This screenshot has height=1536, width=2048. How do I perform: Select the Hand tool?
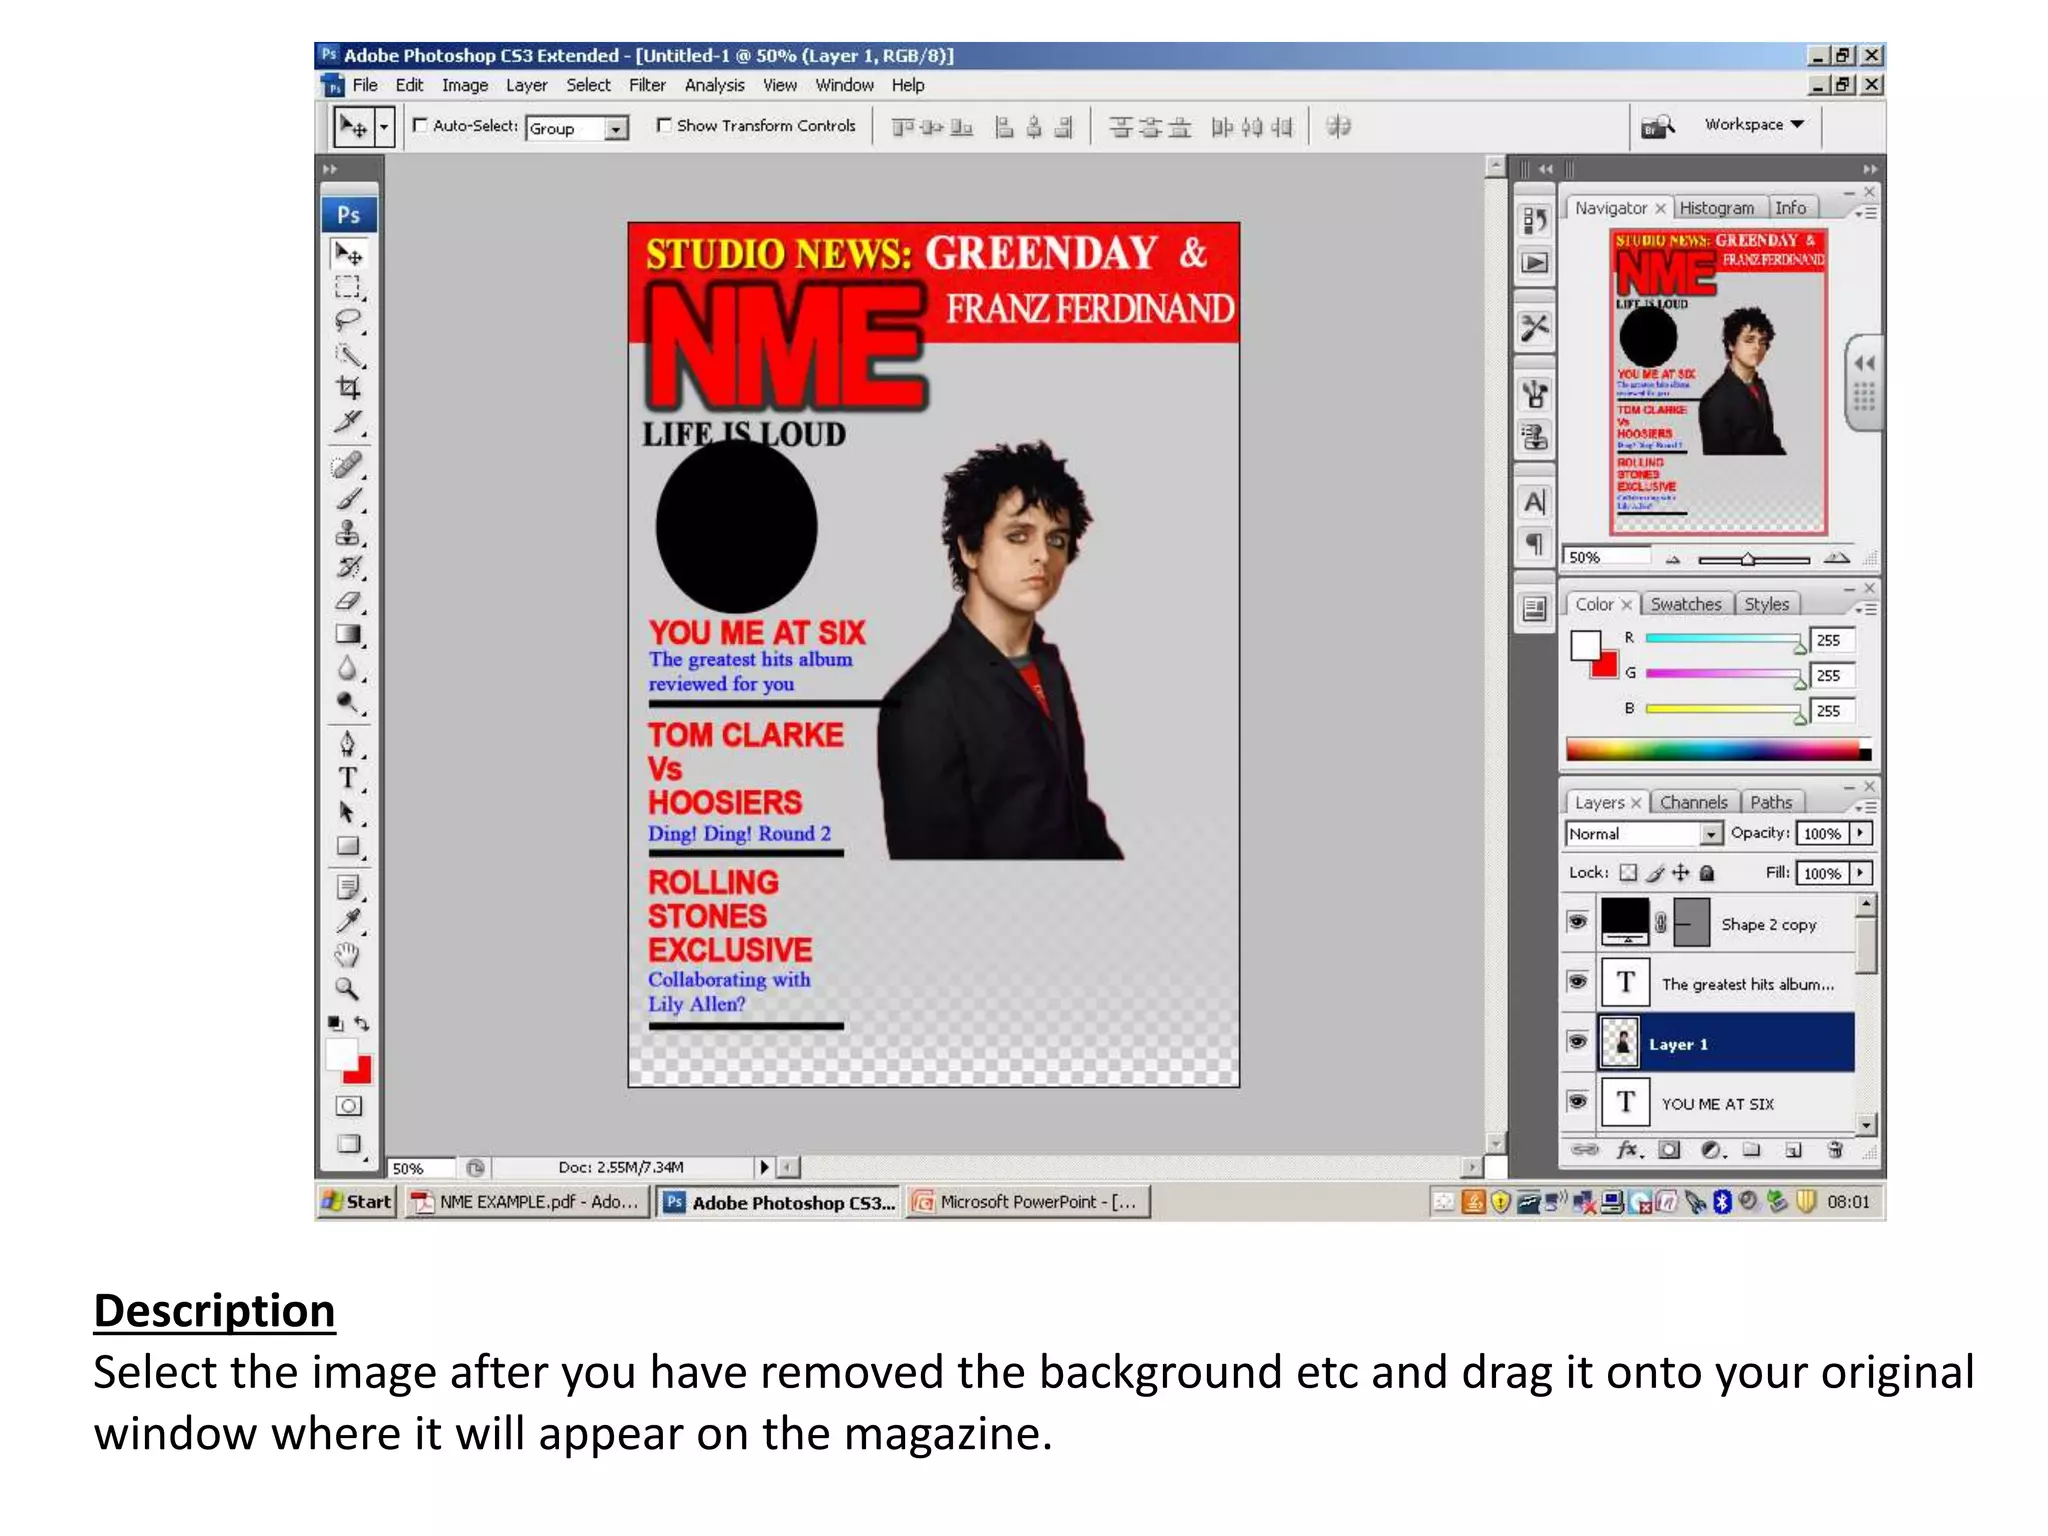[x=348, y=955]
